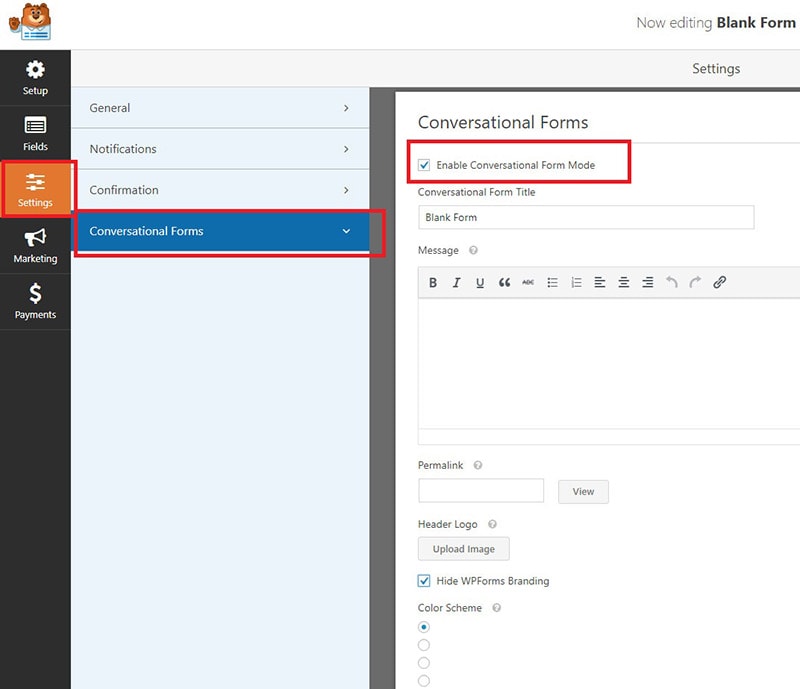
Task: Show help tooltip next to Permalink
Action: click(x=478, y=465)
